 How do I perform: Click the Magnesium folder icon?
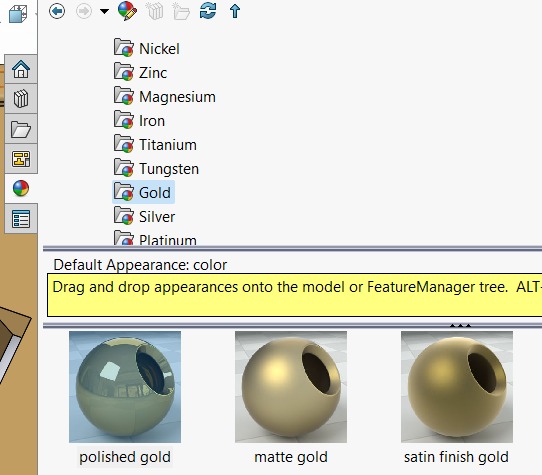(124, 96)
